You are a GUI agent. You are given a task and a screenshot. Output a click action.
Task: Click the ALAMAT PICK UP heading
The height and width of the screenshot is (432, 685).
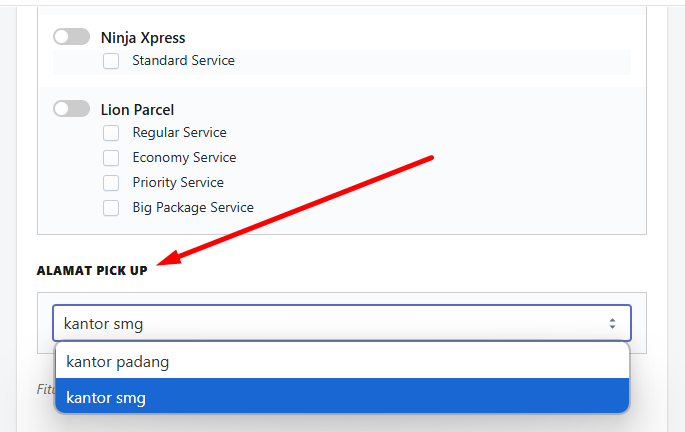[x=92, y=271]
